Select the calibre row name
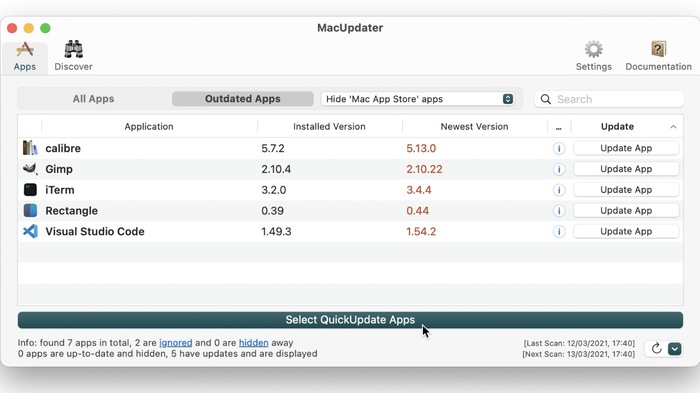 [63, 148]
